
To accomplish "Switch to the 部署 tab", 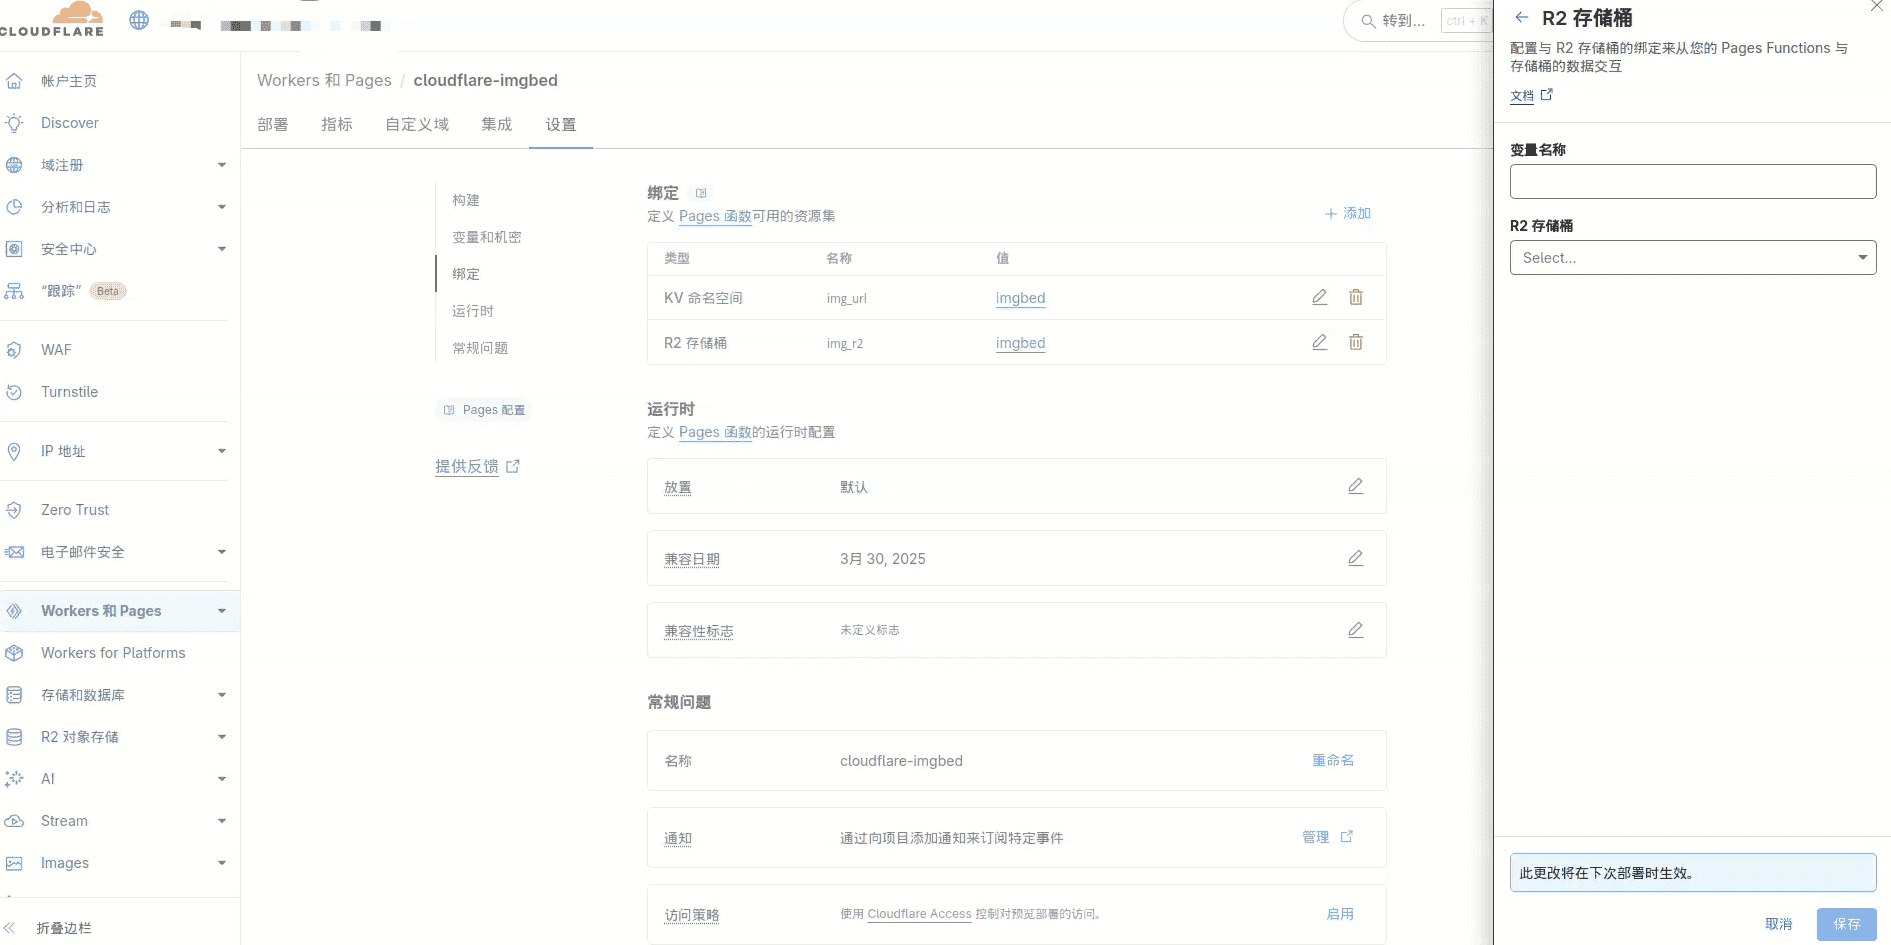I will tap(273, 125).
